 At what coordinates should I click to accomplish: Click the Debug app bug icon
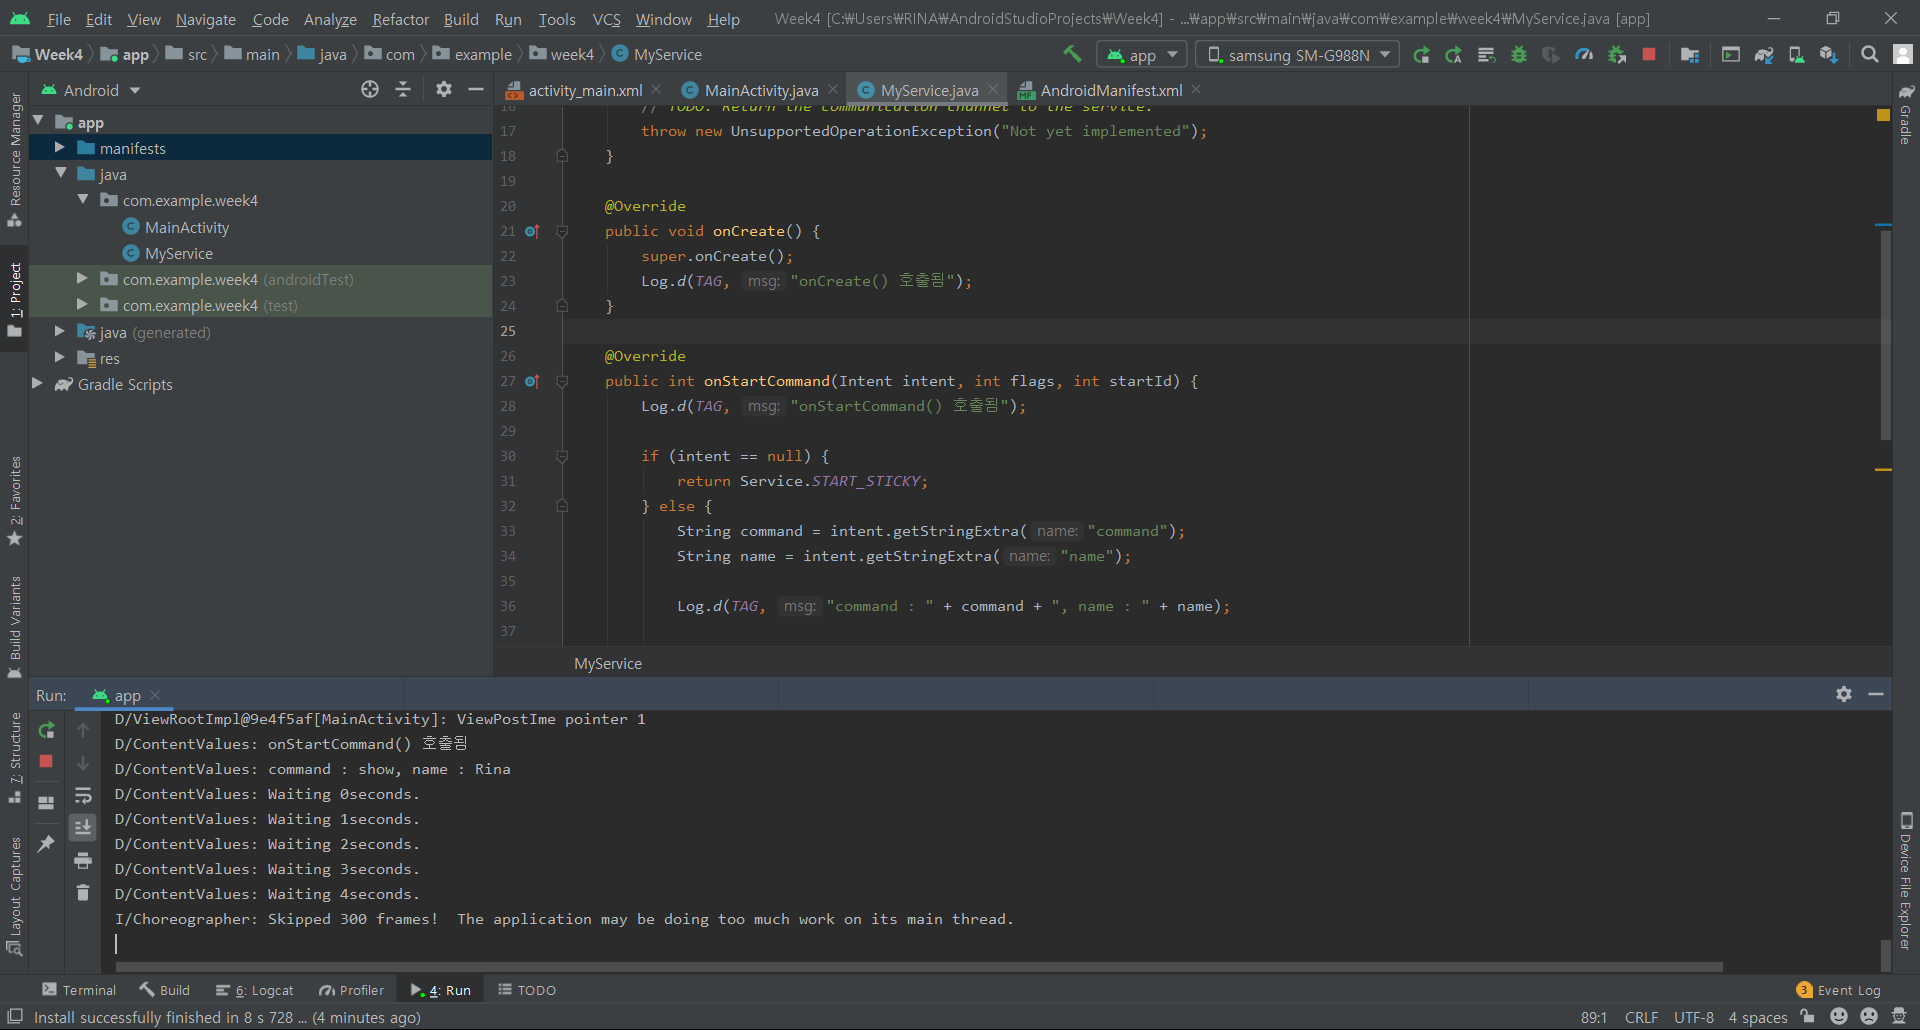pos(1519,55)
